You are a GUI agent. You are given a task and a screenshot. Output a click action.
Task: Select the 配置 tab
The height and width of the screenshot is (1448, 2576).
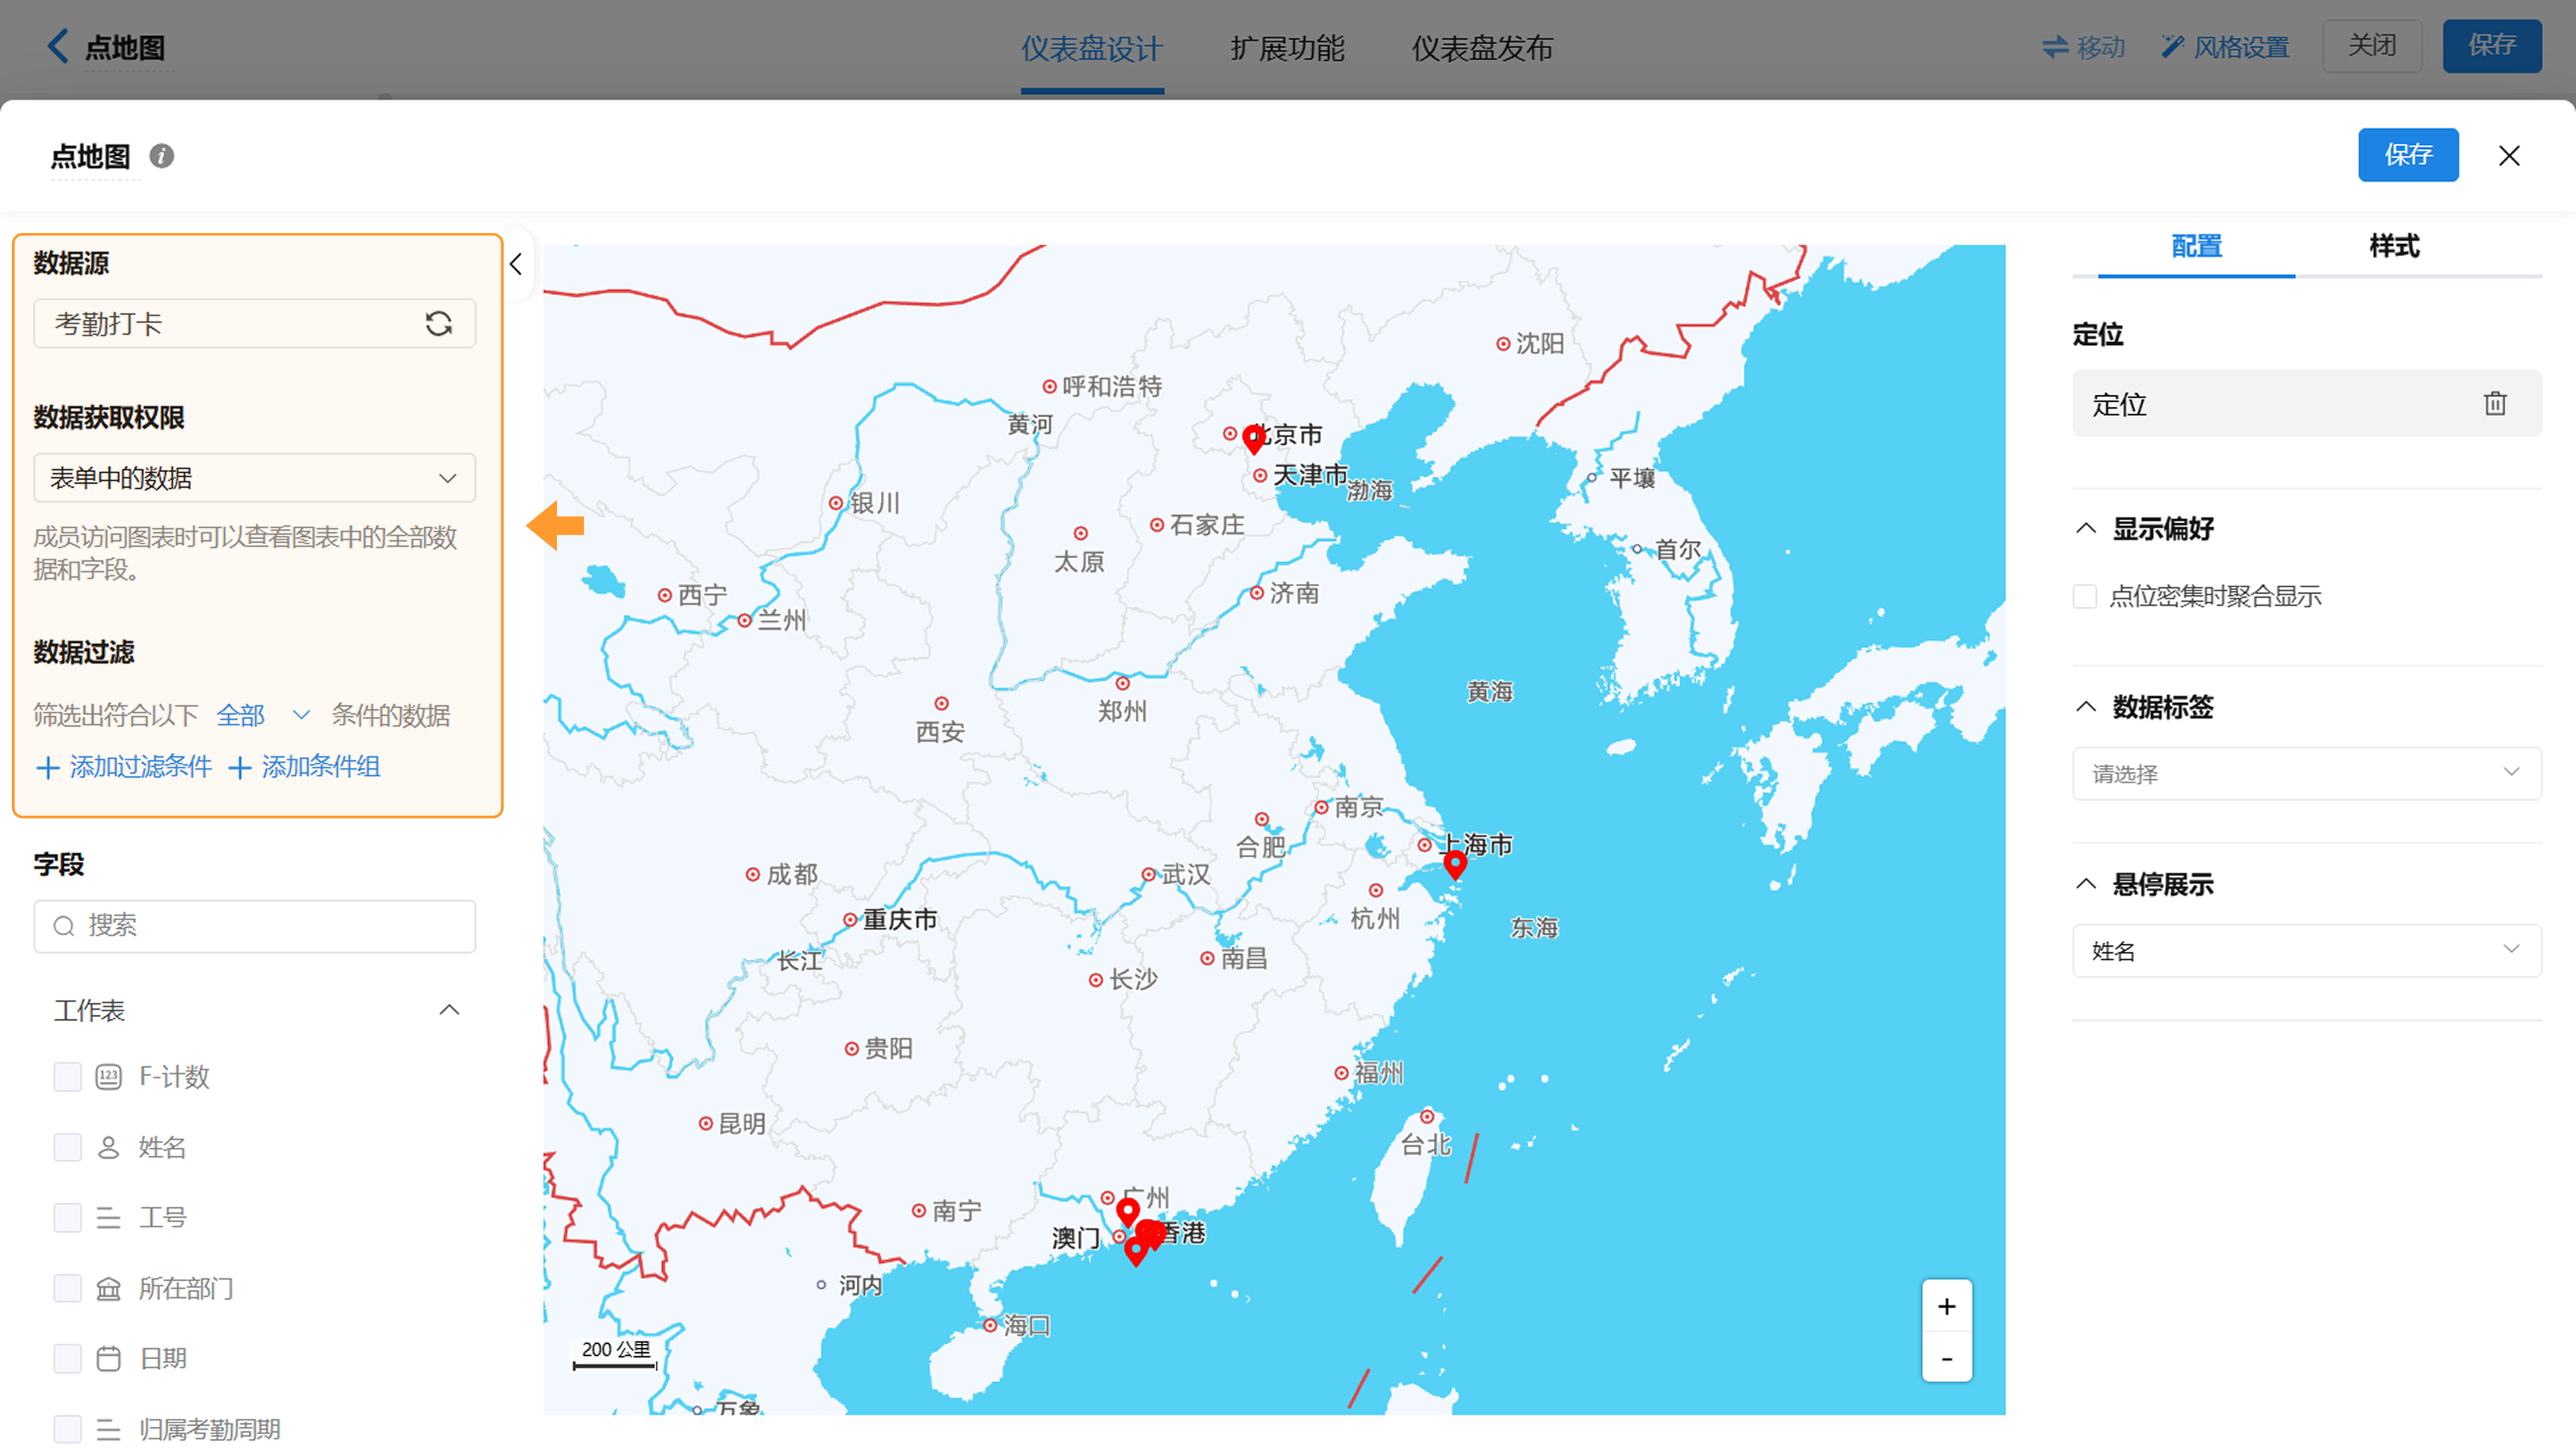(x=2196, y=246)
